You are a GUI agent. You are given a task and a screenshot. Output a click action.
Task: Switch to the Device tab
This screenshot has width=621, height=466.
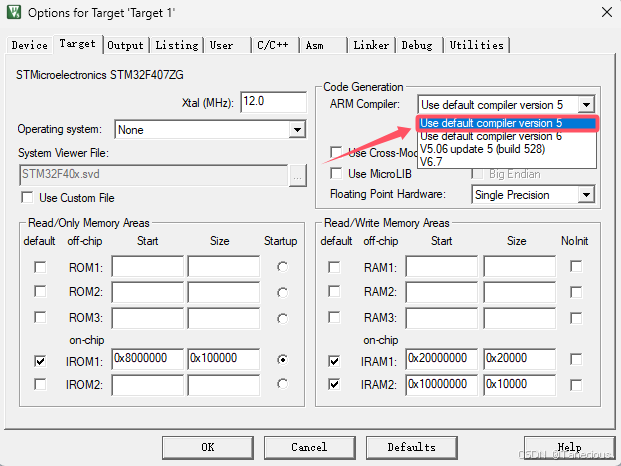[x=29, y=45]
